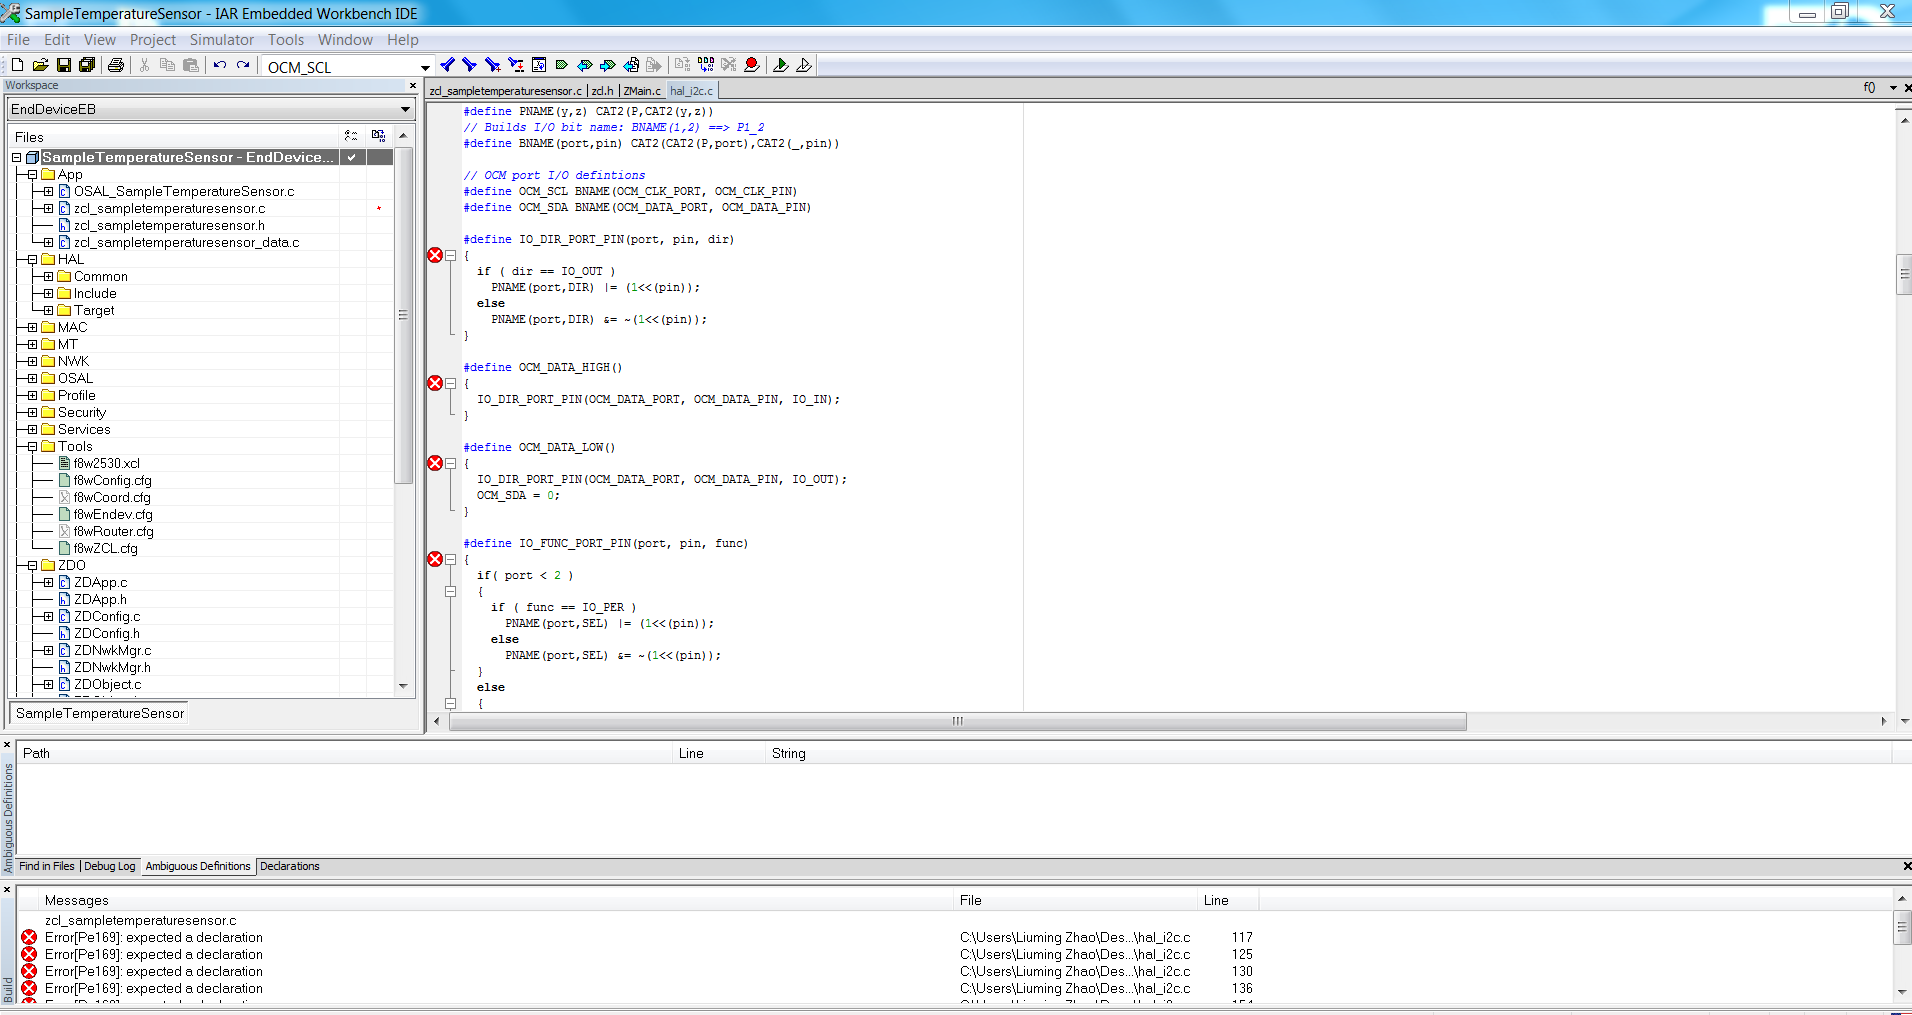Open the Tools menu
Screen dimensions: 1912x1015
click(x=285, y=40)
